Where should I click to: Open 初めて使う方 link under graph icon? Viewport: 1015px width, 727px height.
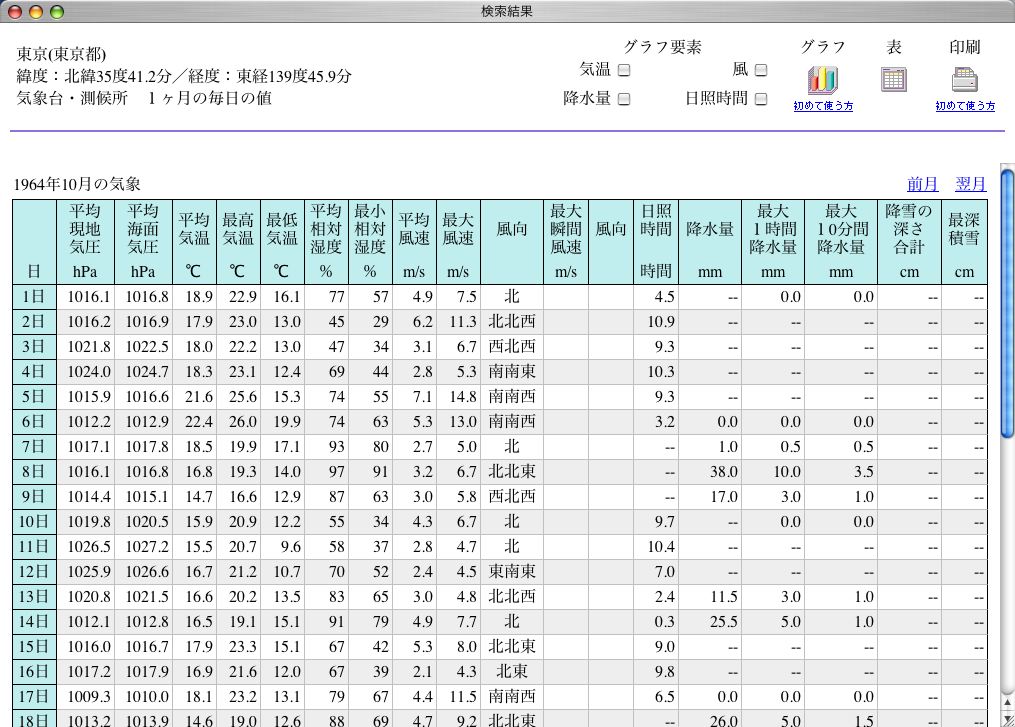(823, 106)
